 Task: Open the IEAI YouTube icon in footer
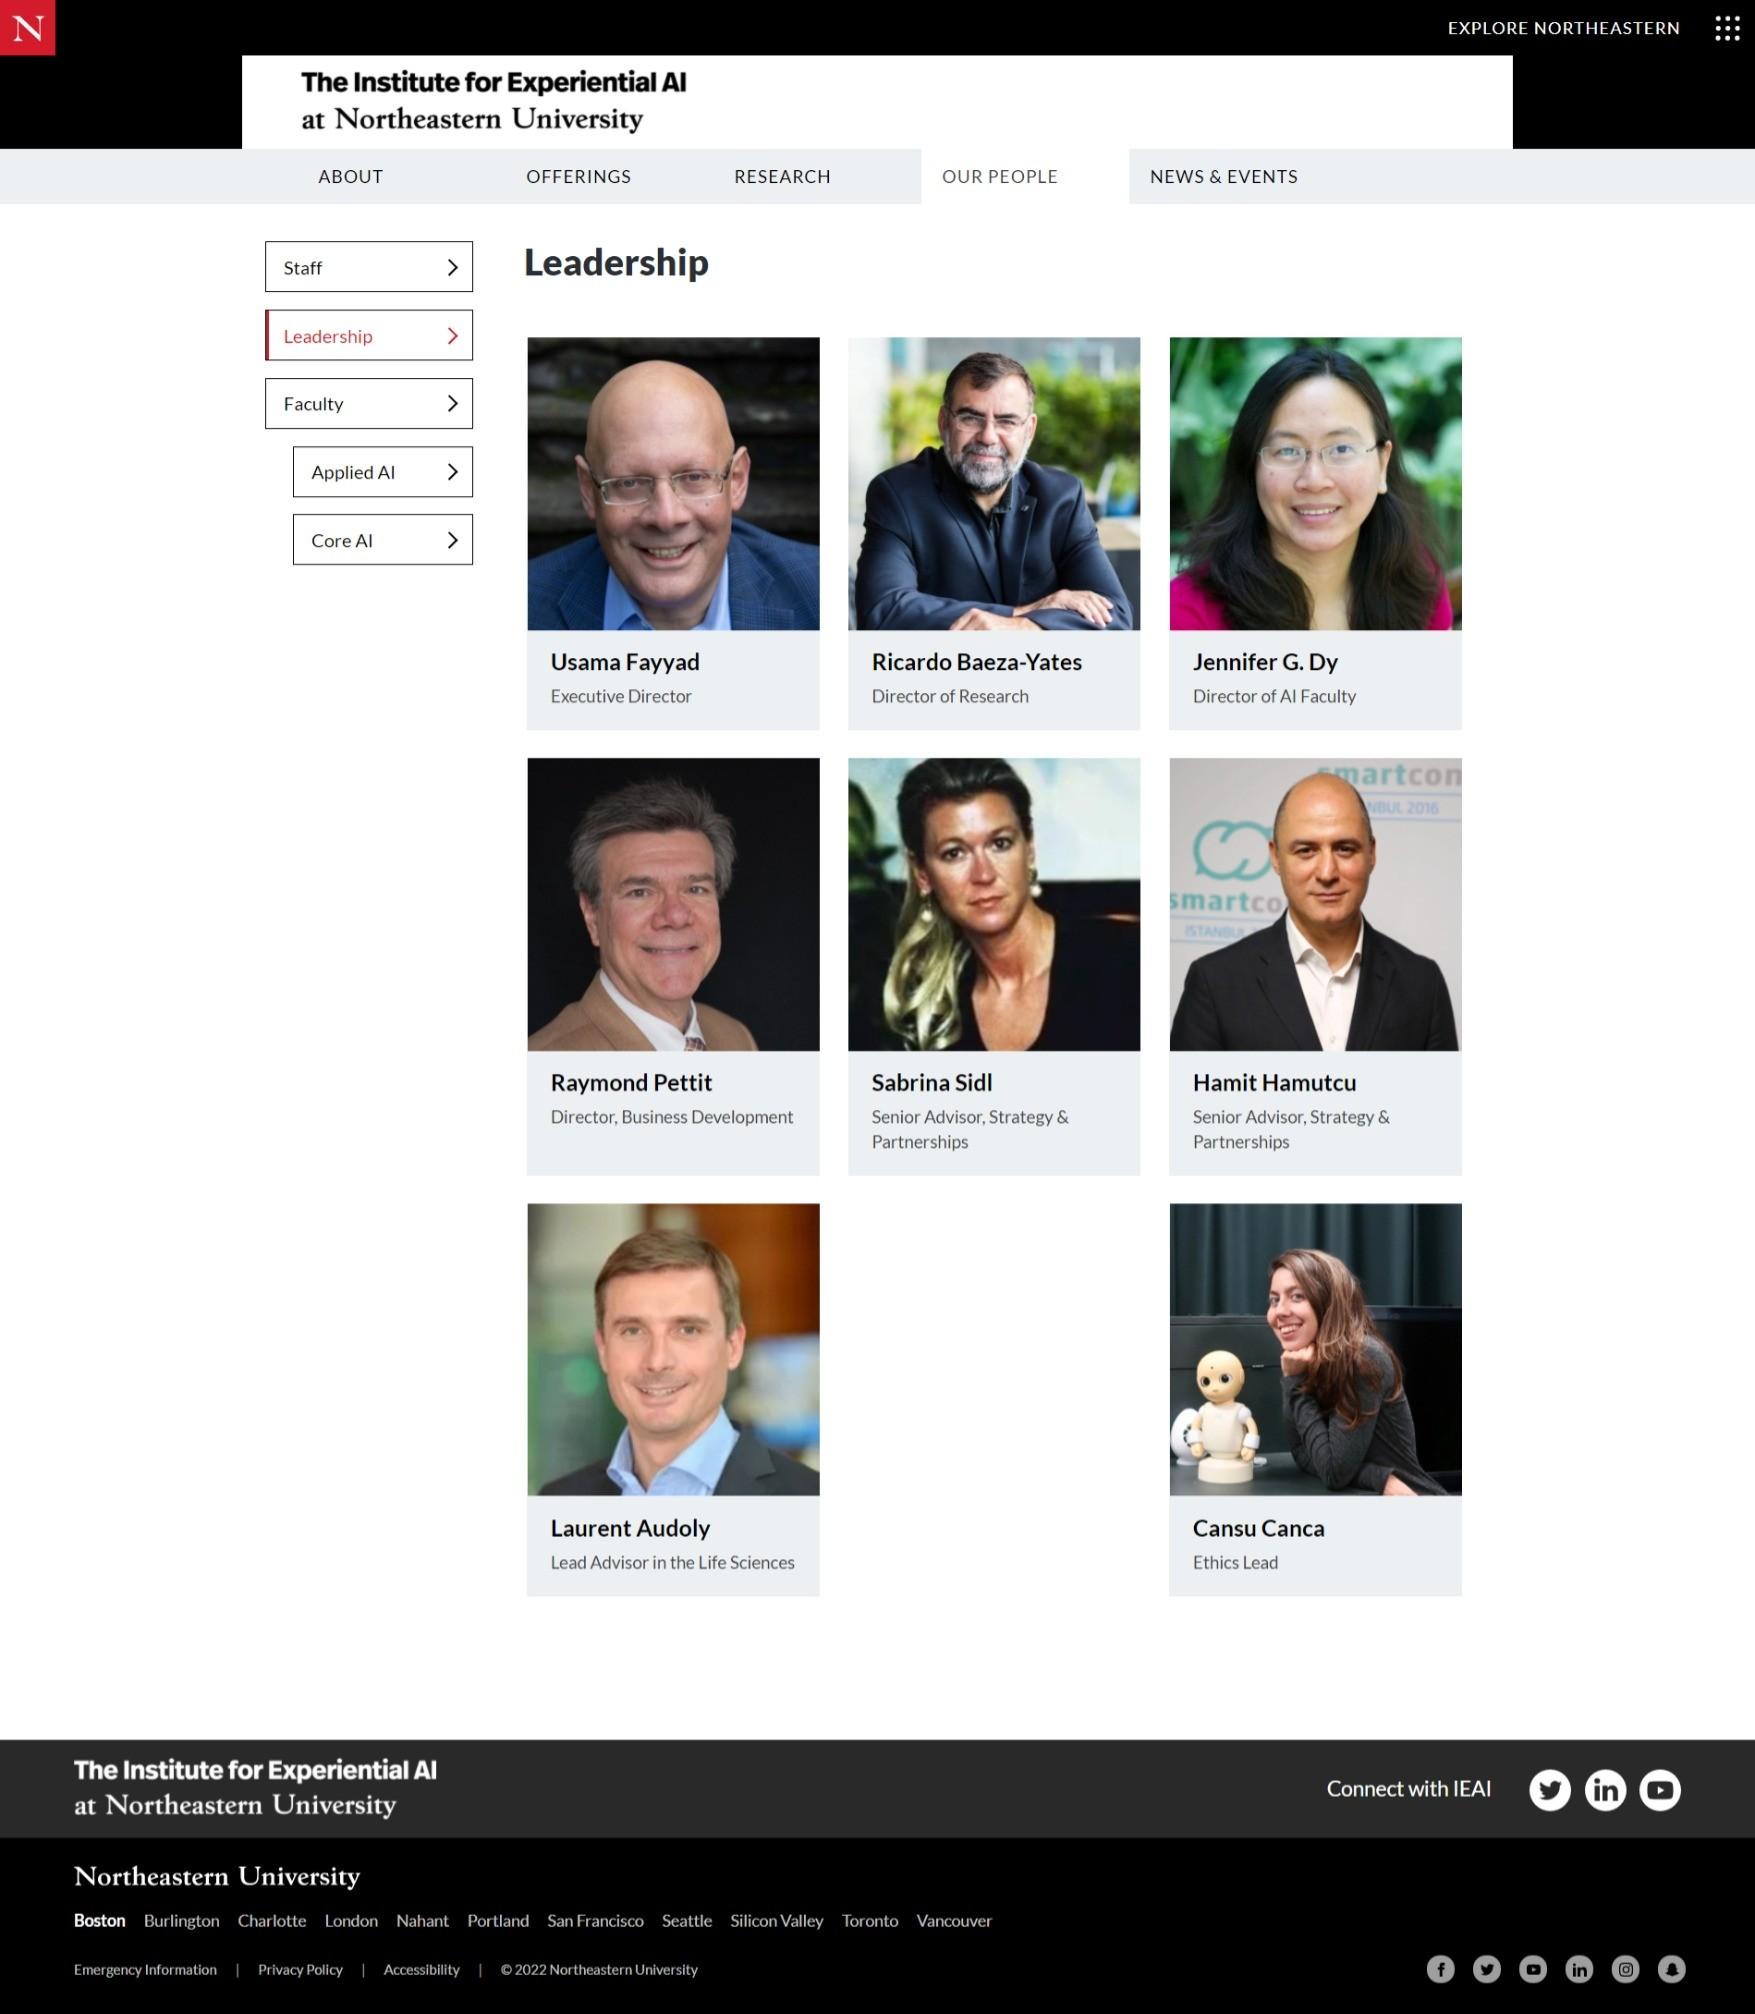tap(1660, 1789)
